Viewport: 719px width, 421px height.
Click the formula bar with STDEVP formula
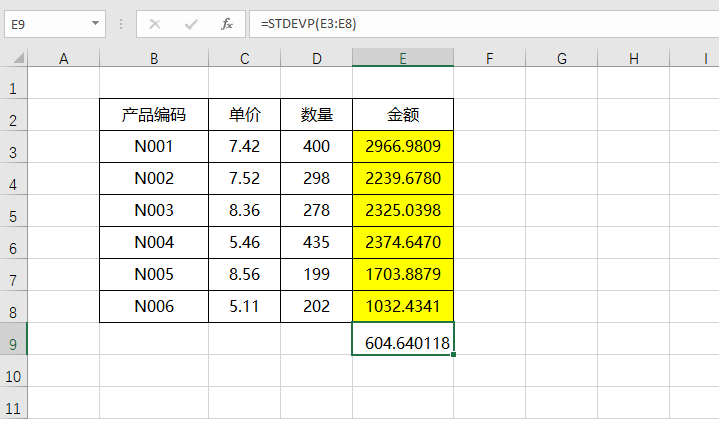coord(480,23)
